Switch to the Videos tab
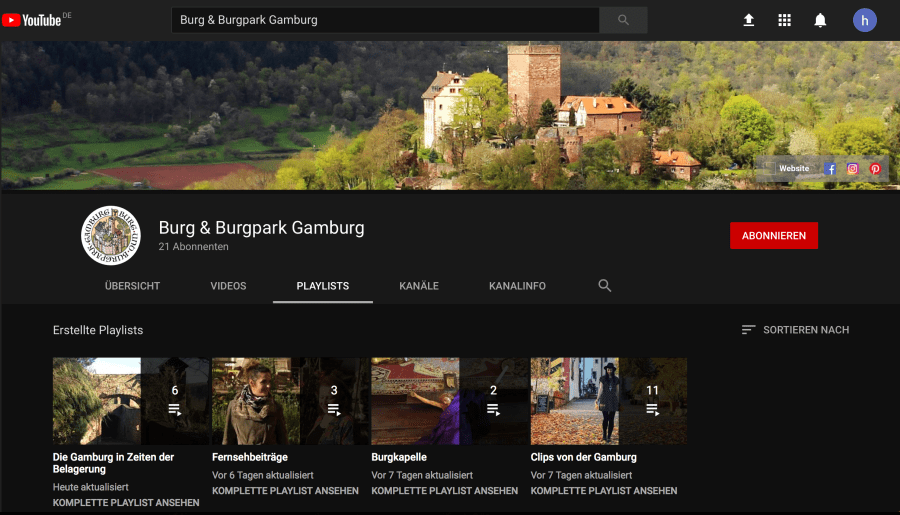The height and width of the screenshot is (515, 900). click(228, 286)
